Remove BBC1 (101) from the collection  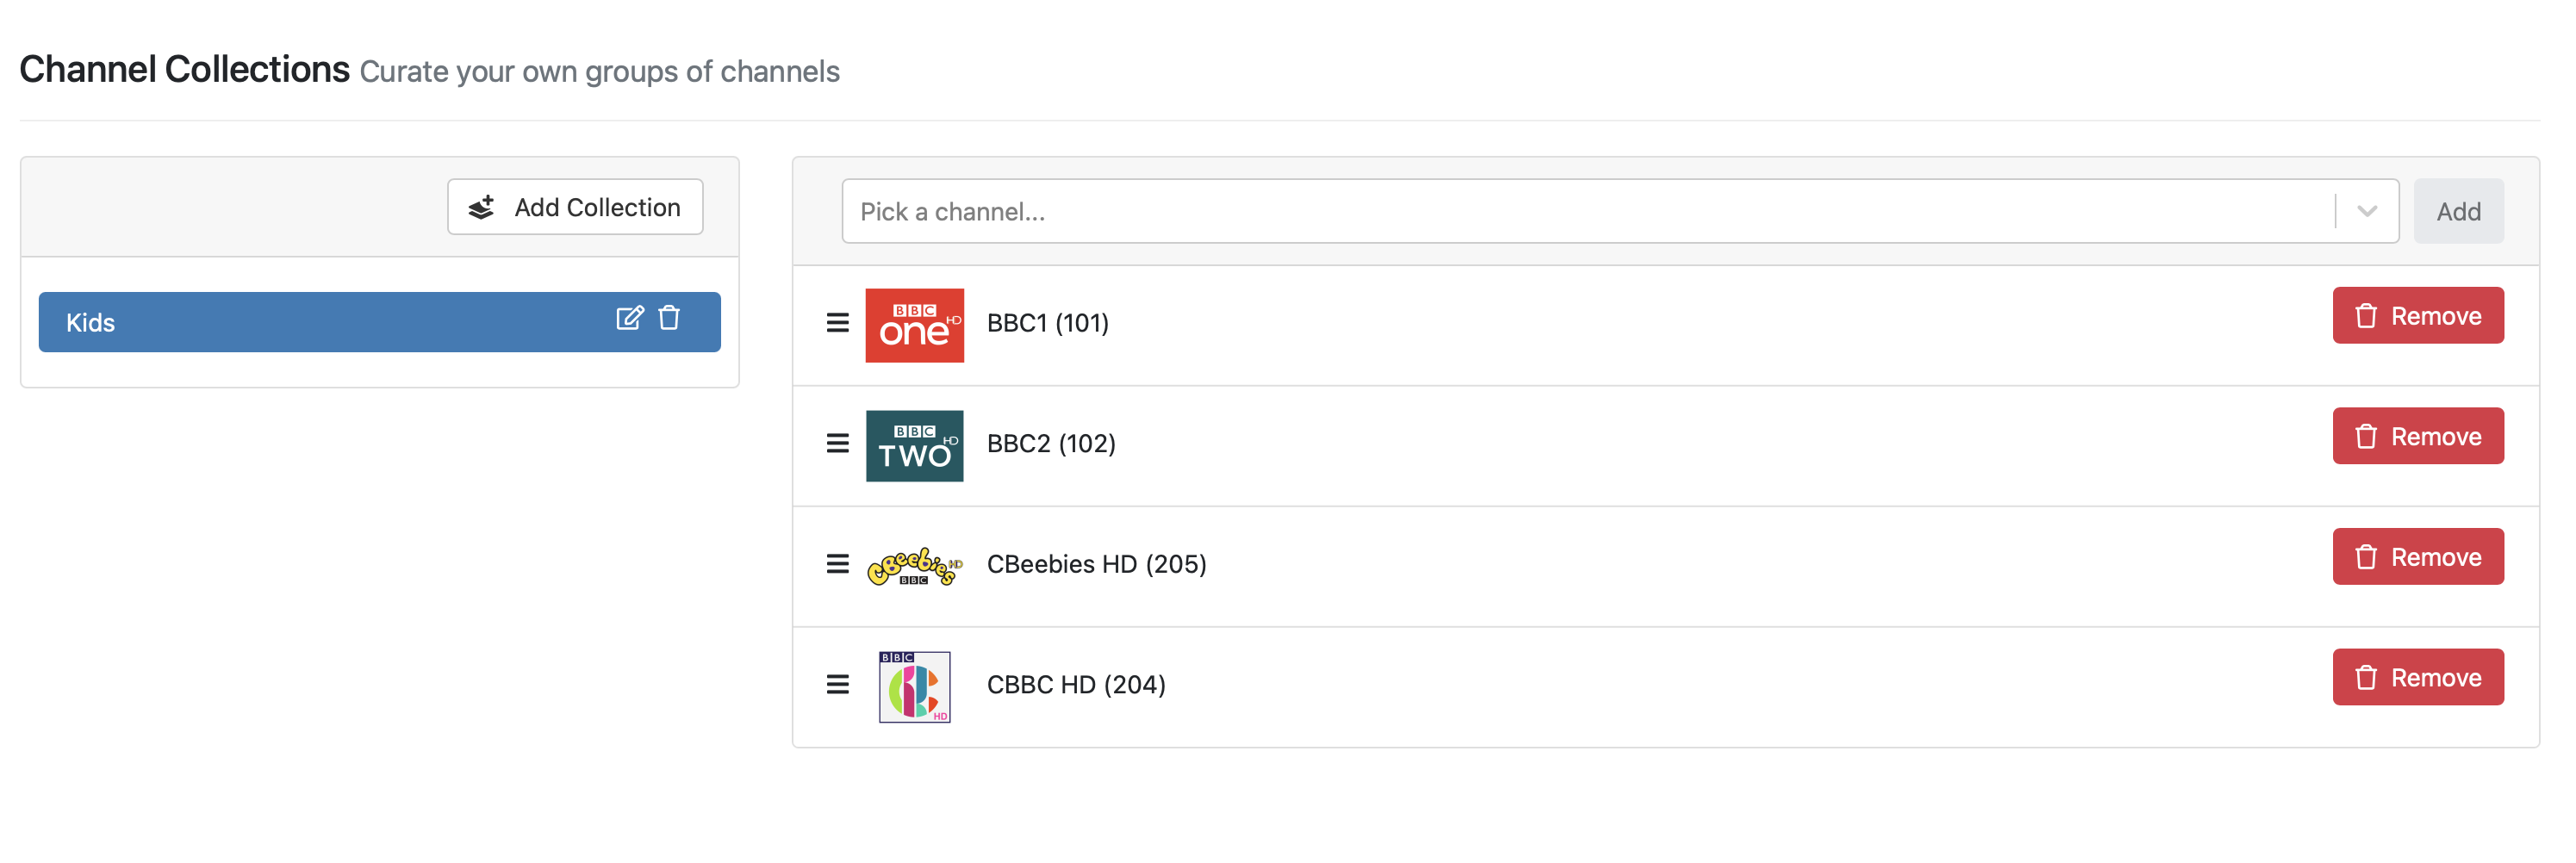pyautogui.click(x=2417, y=316)
